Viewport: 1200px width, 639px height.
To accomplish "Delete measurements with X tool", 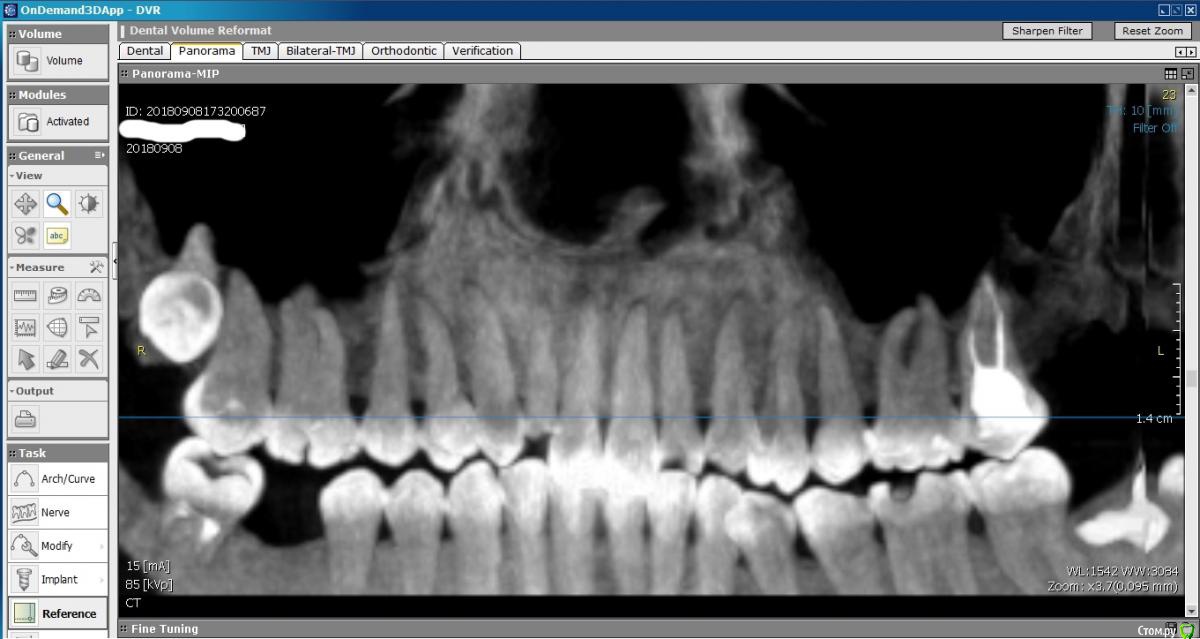I will pos(89,358).
